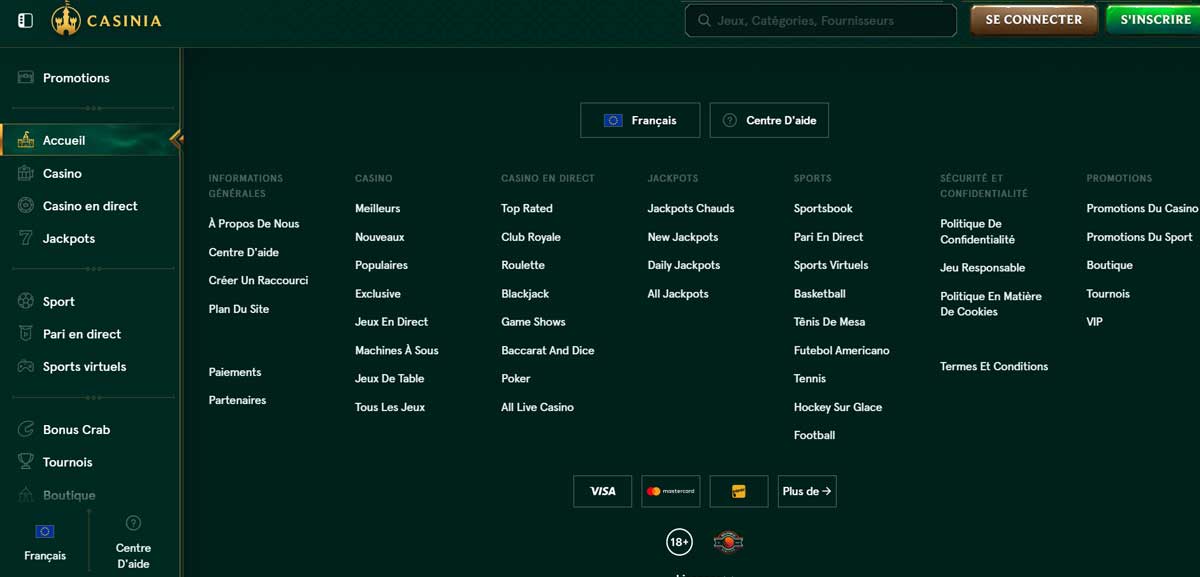Open the Hockey Sur Glace link
1200x577 pixels.
(x=838, y=407)
